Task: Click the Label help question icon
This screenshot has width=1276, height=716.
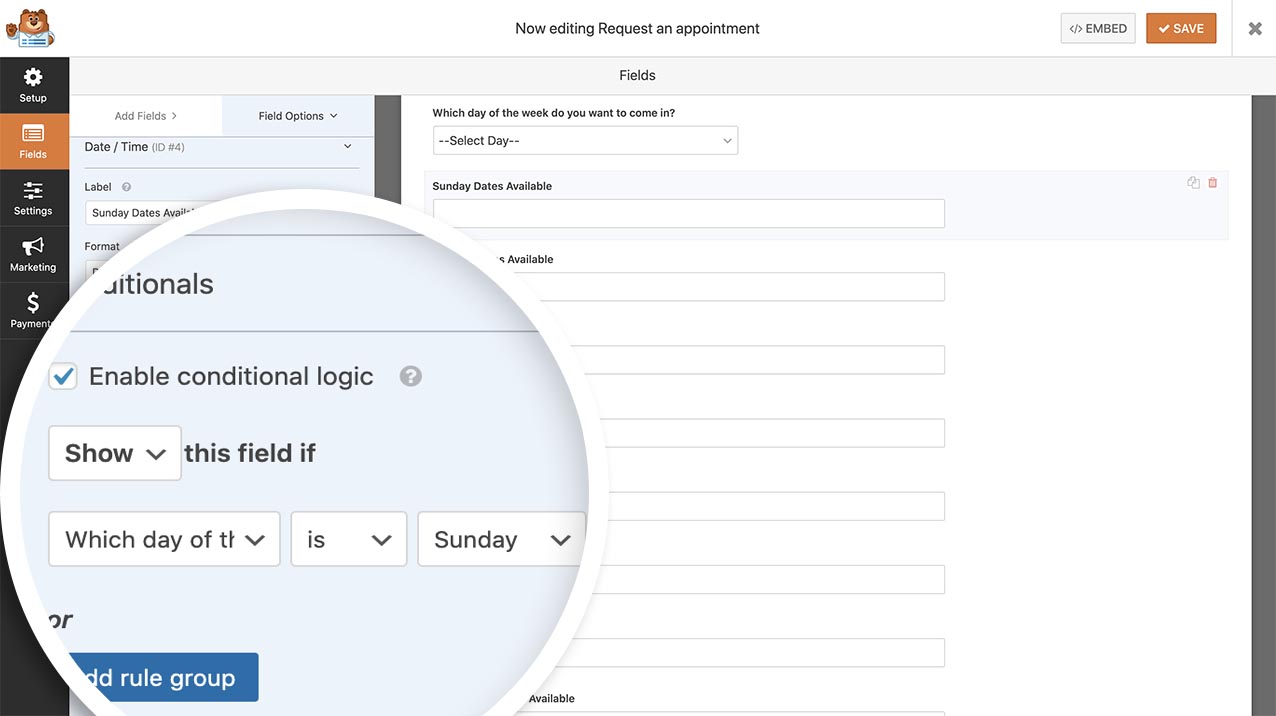Action: [x=126, y=187]
